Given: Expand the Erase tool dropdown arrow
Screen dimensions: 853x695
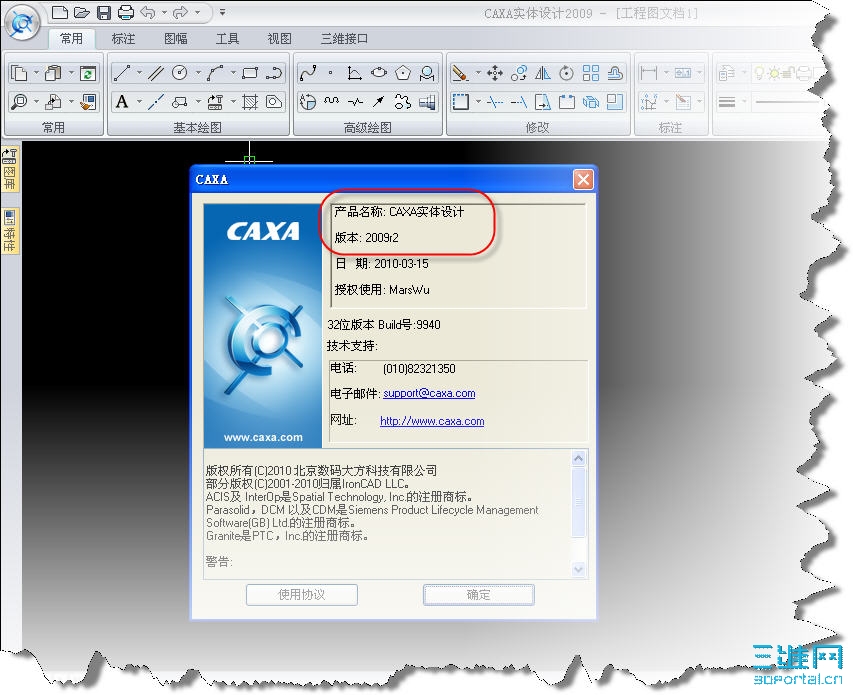Looking at the screenshot, I should (x=478, y=72).
